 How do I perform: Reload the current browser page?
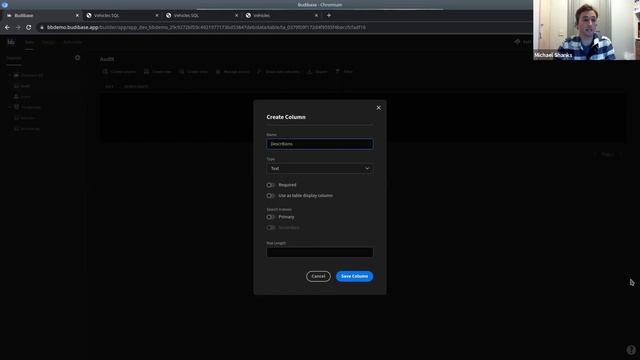(x=29, y=27)
